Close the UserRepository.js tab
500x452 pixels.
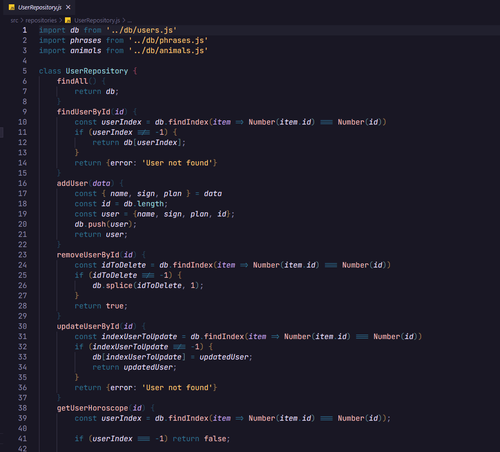[68, 7]
